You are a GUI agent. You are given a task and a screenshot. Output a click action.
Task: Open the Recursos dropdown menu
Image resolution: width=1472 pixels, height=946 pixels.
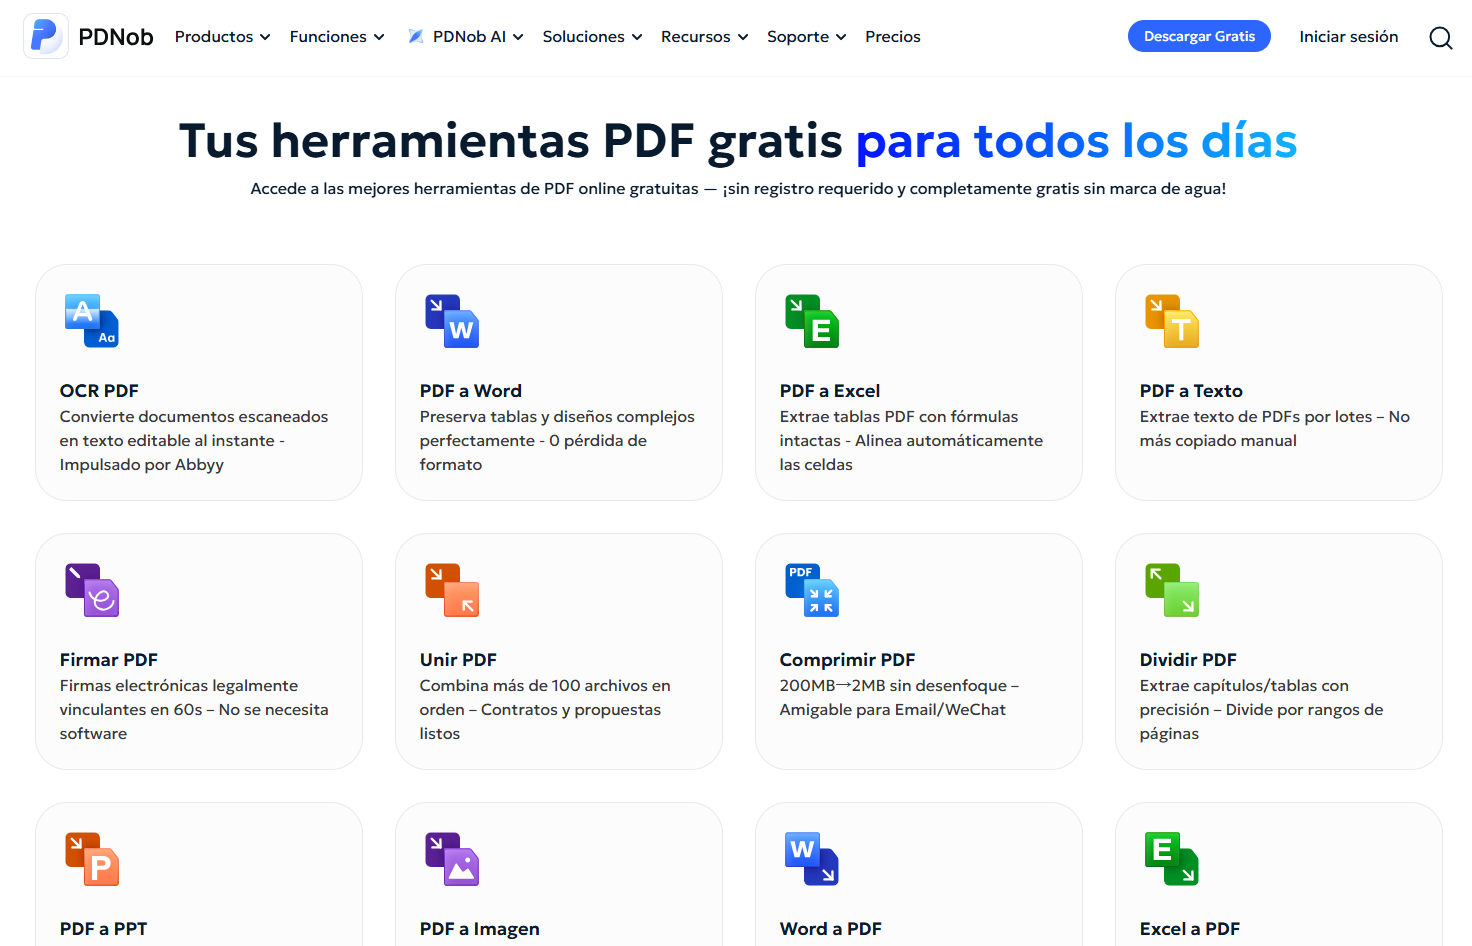[704, 36]
